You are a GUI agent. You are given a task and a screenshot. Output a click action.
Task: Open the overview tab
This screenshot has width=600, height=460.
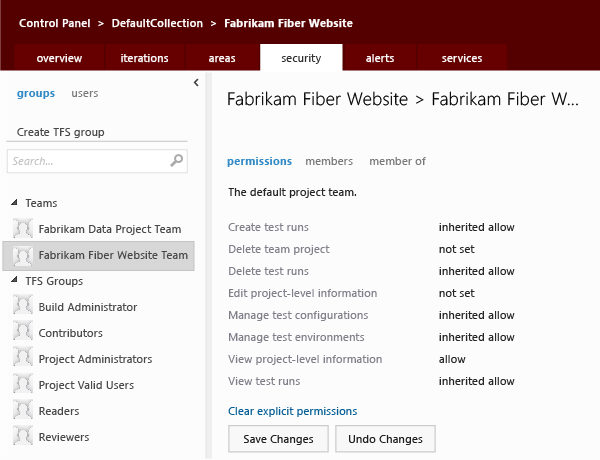click(59, 58)
